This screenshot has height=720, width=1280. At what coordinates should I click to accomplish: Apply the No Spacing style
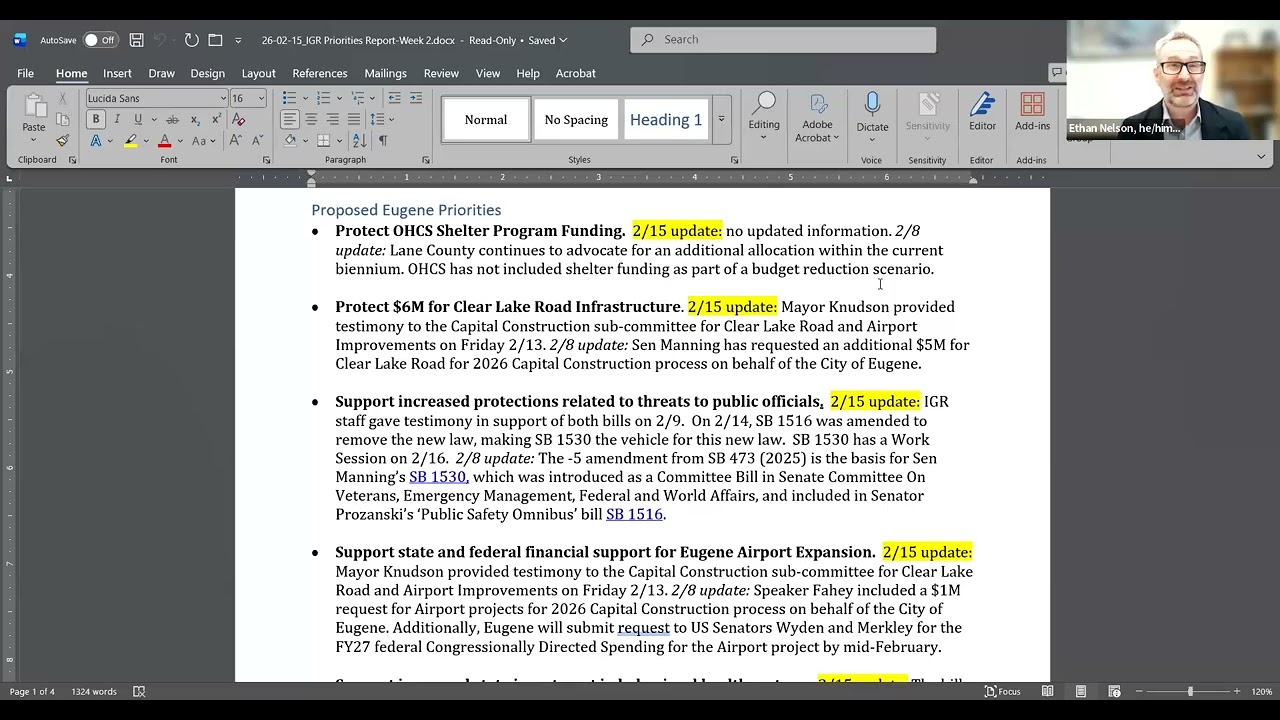tap(576, 120)
